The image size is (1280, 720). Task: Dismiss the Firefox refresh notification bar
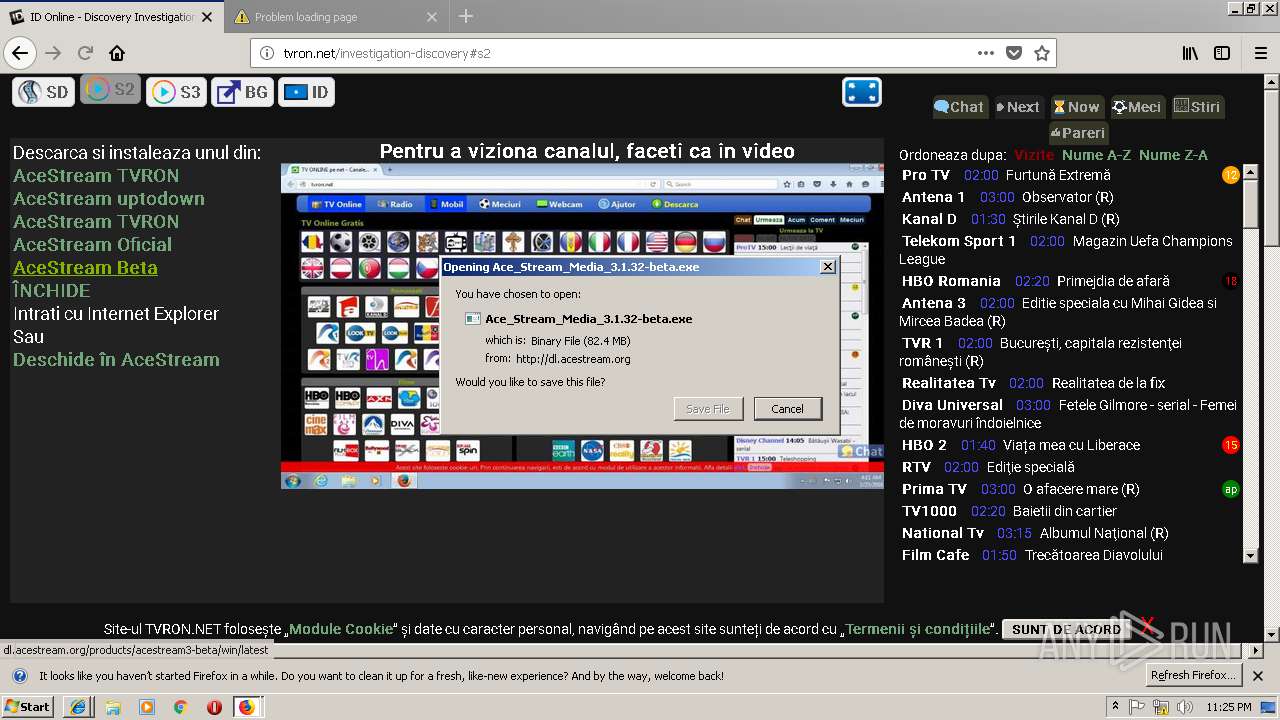1258,676
